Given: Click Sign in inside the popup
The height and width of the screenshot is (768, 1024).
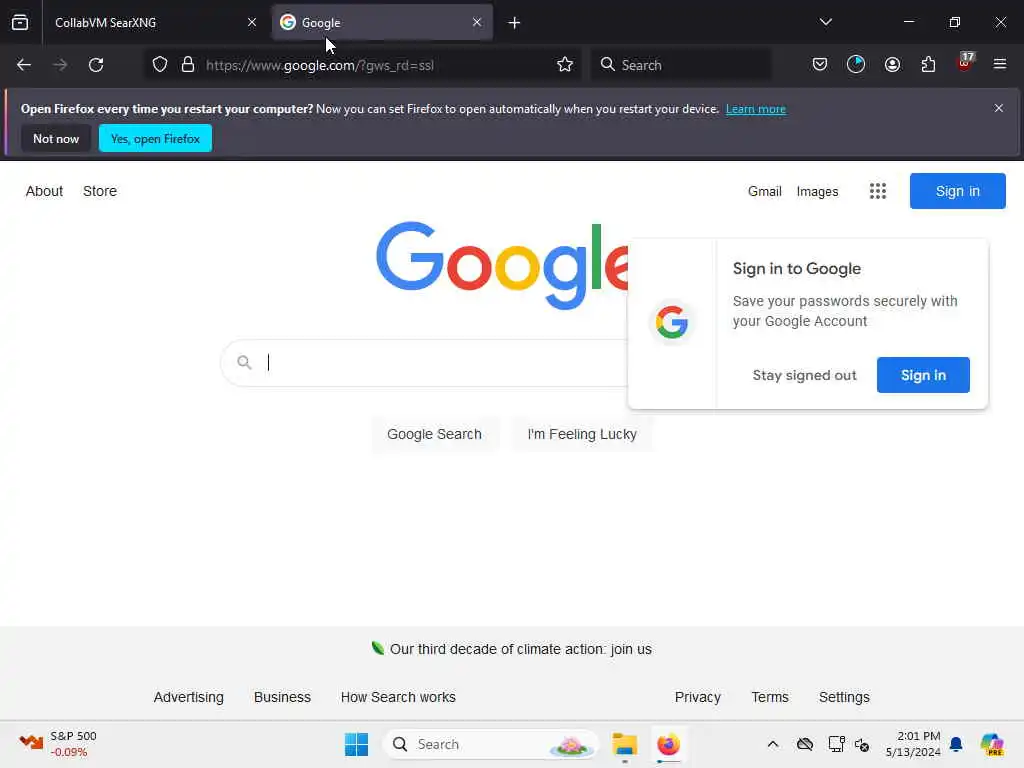Looking at the screenshot, I should coord(923,375).
